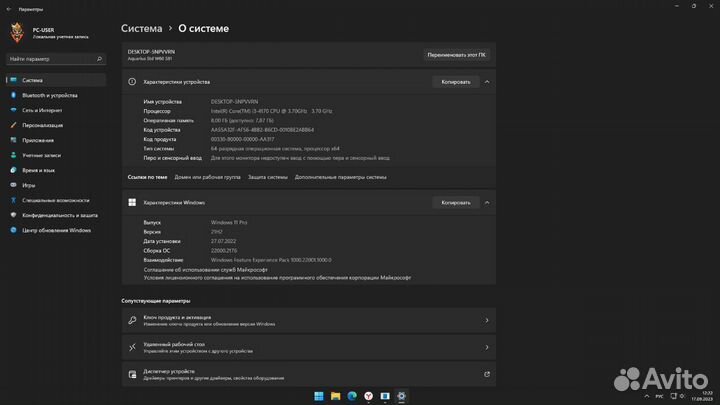Click the Удаленный рабочий стол icon
This screenshot has width=720, height=405.
[132, 348]
